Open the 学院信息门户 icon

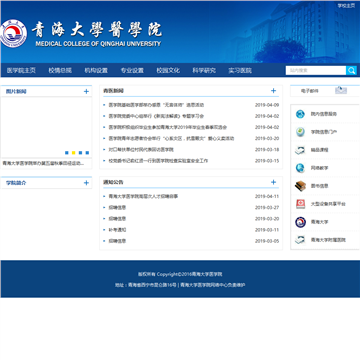click(x=300, y=132)
